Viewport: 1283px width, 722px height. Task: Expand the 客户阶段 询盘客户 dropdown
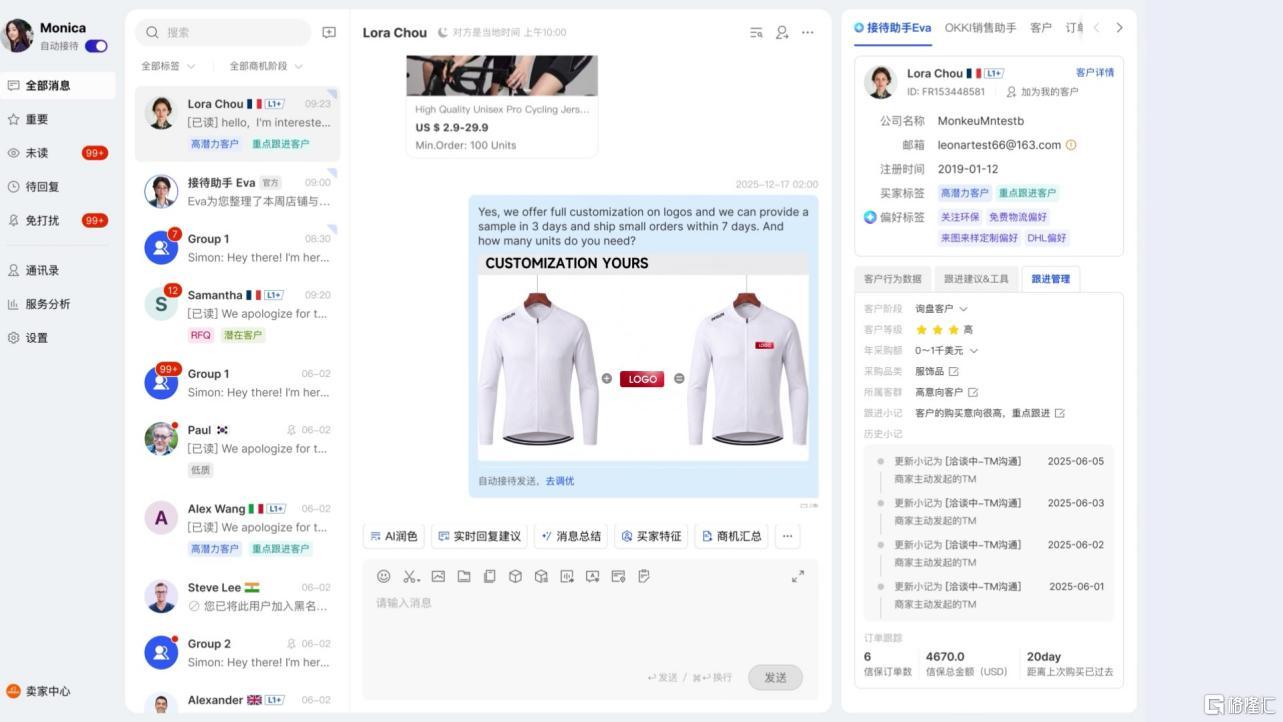coord(942,309)
